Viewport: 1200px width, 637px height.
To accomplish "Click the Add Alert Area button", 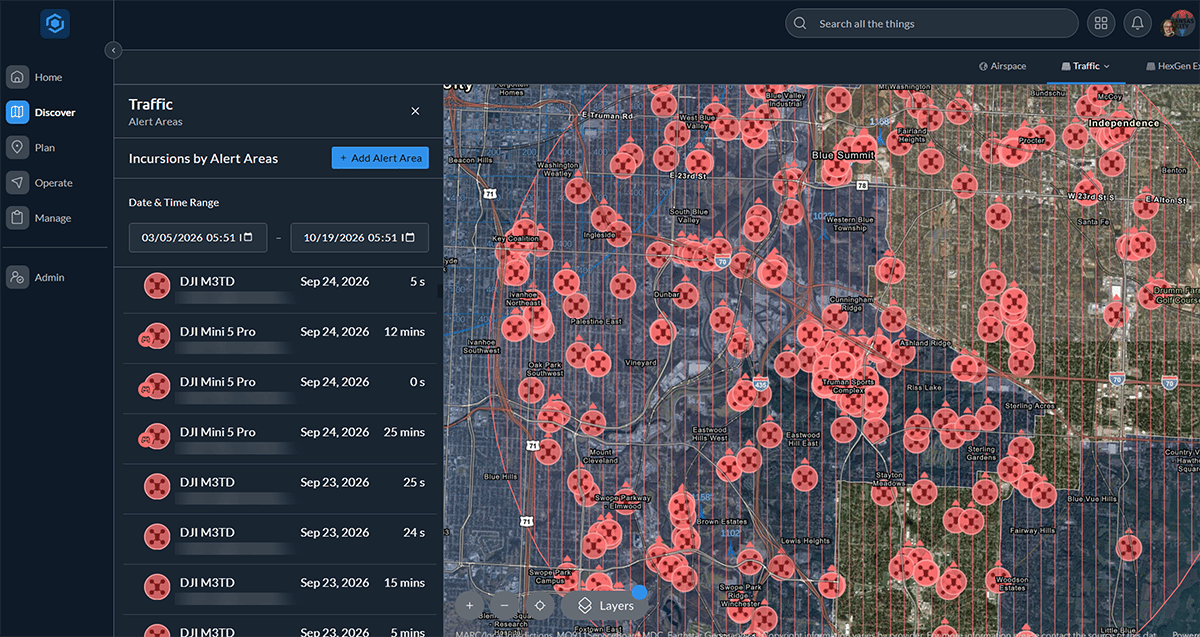I will 380,158.
